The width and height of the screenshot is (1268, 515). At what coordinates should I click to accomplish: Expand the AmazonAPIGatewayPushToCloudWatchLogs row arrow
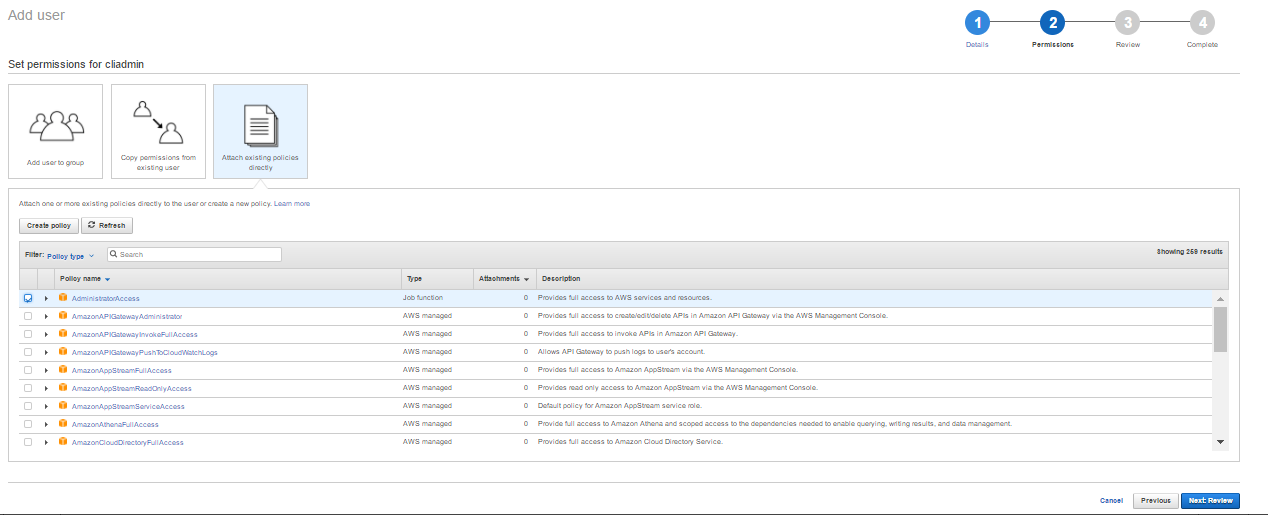pyautogui.click(x=46, y=352)
